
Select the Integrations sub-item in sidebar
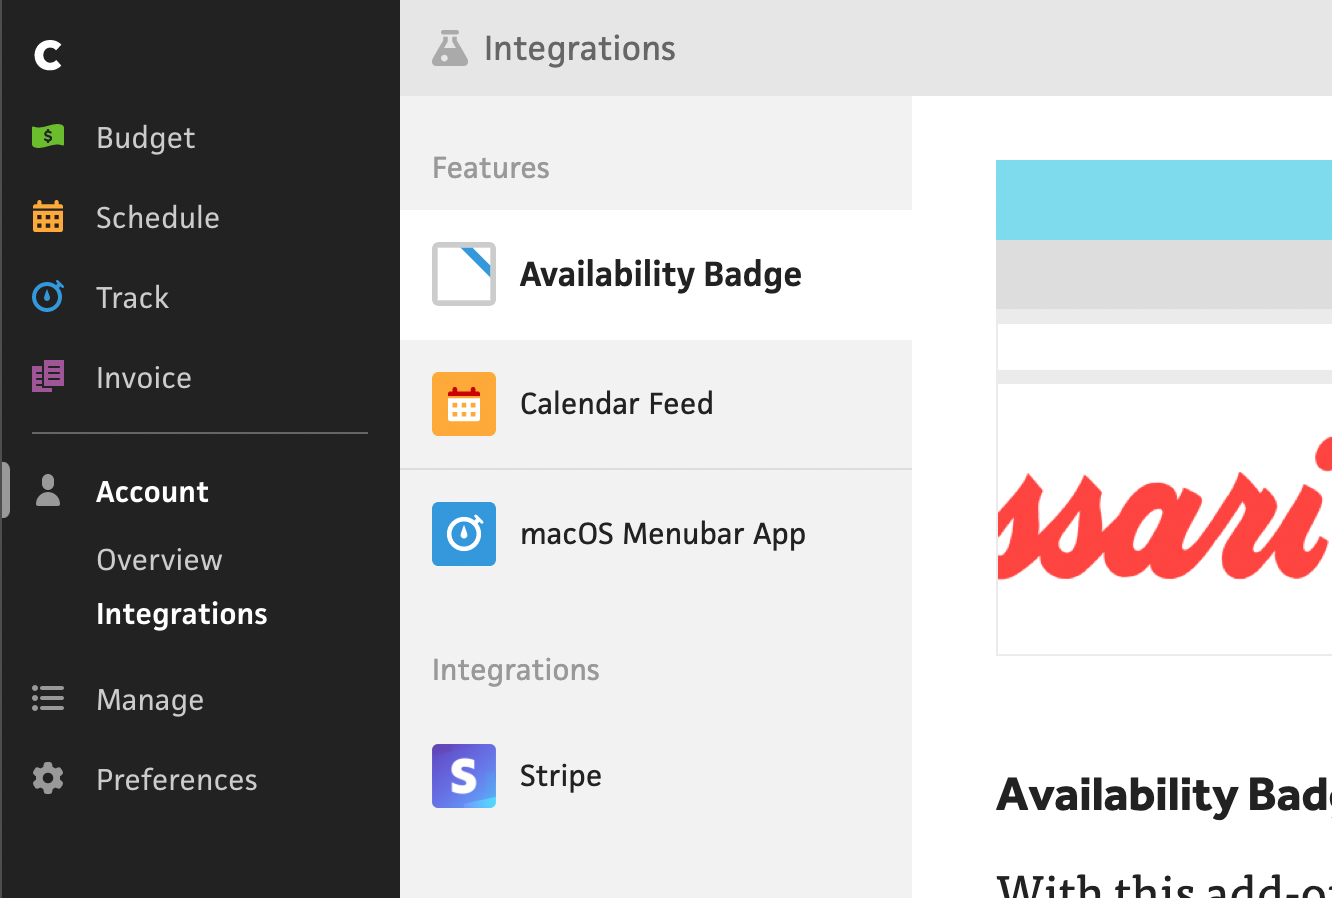point(181,614)
